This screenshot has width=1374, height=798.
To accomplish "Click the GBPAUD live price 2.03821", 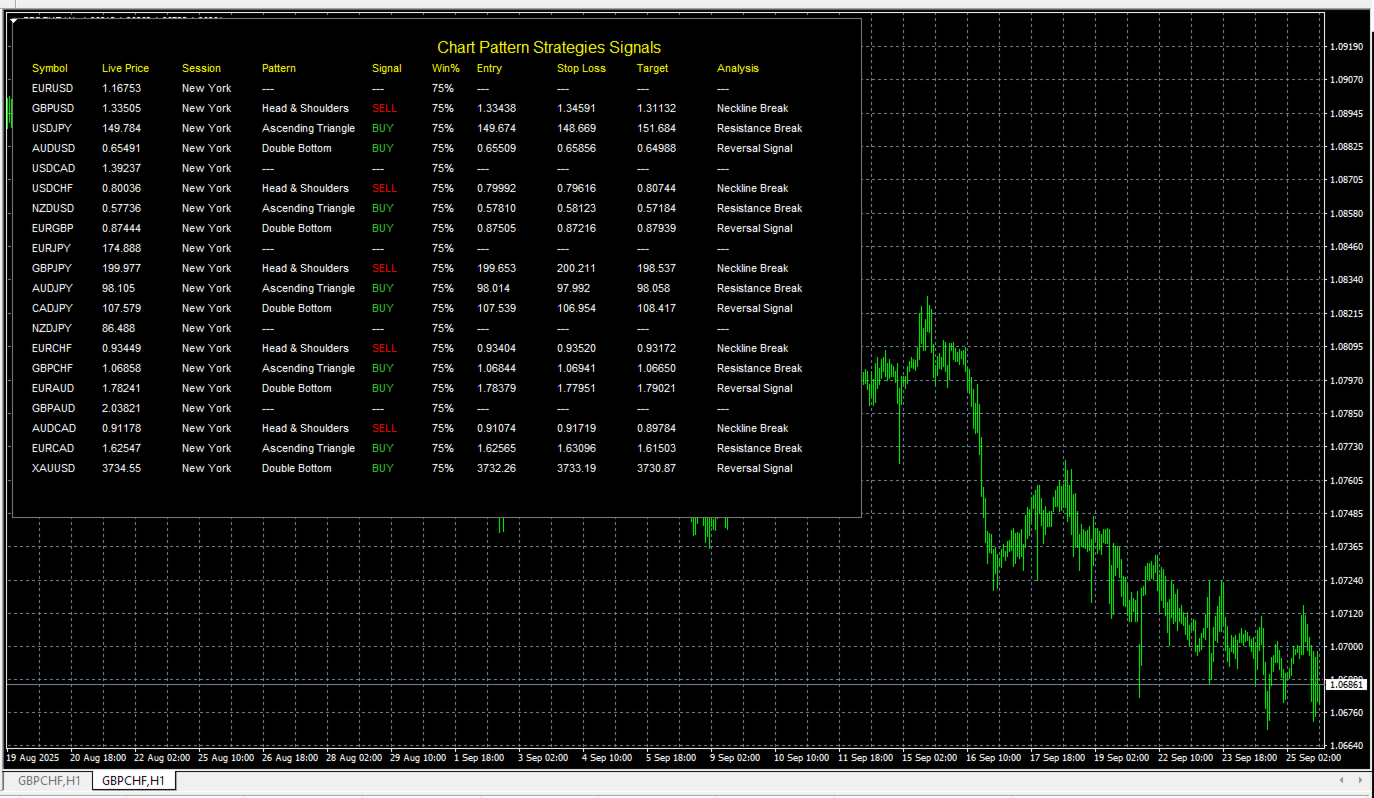I will 122,408.
